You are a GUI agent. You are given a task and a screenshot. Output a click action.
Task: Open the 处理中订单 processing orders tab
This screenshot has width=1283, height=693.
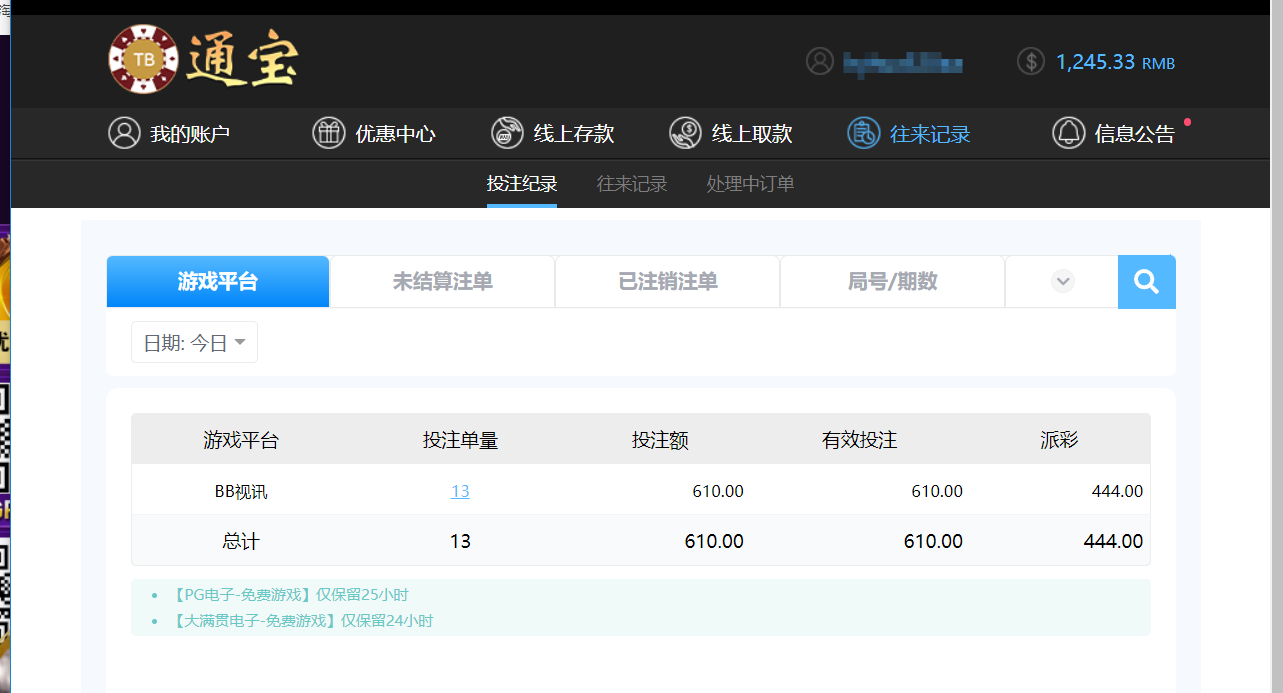coord(749,184)
